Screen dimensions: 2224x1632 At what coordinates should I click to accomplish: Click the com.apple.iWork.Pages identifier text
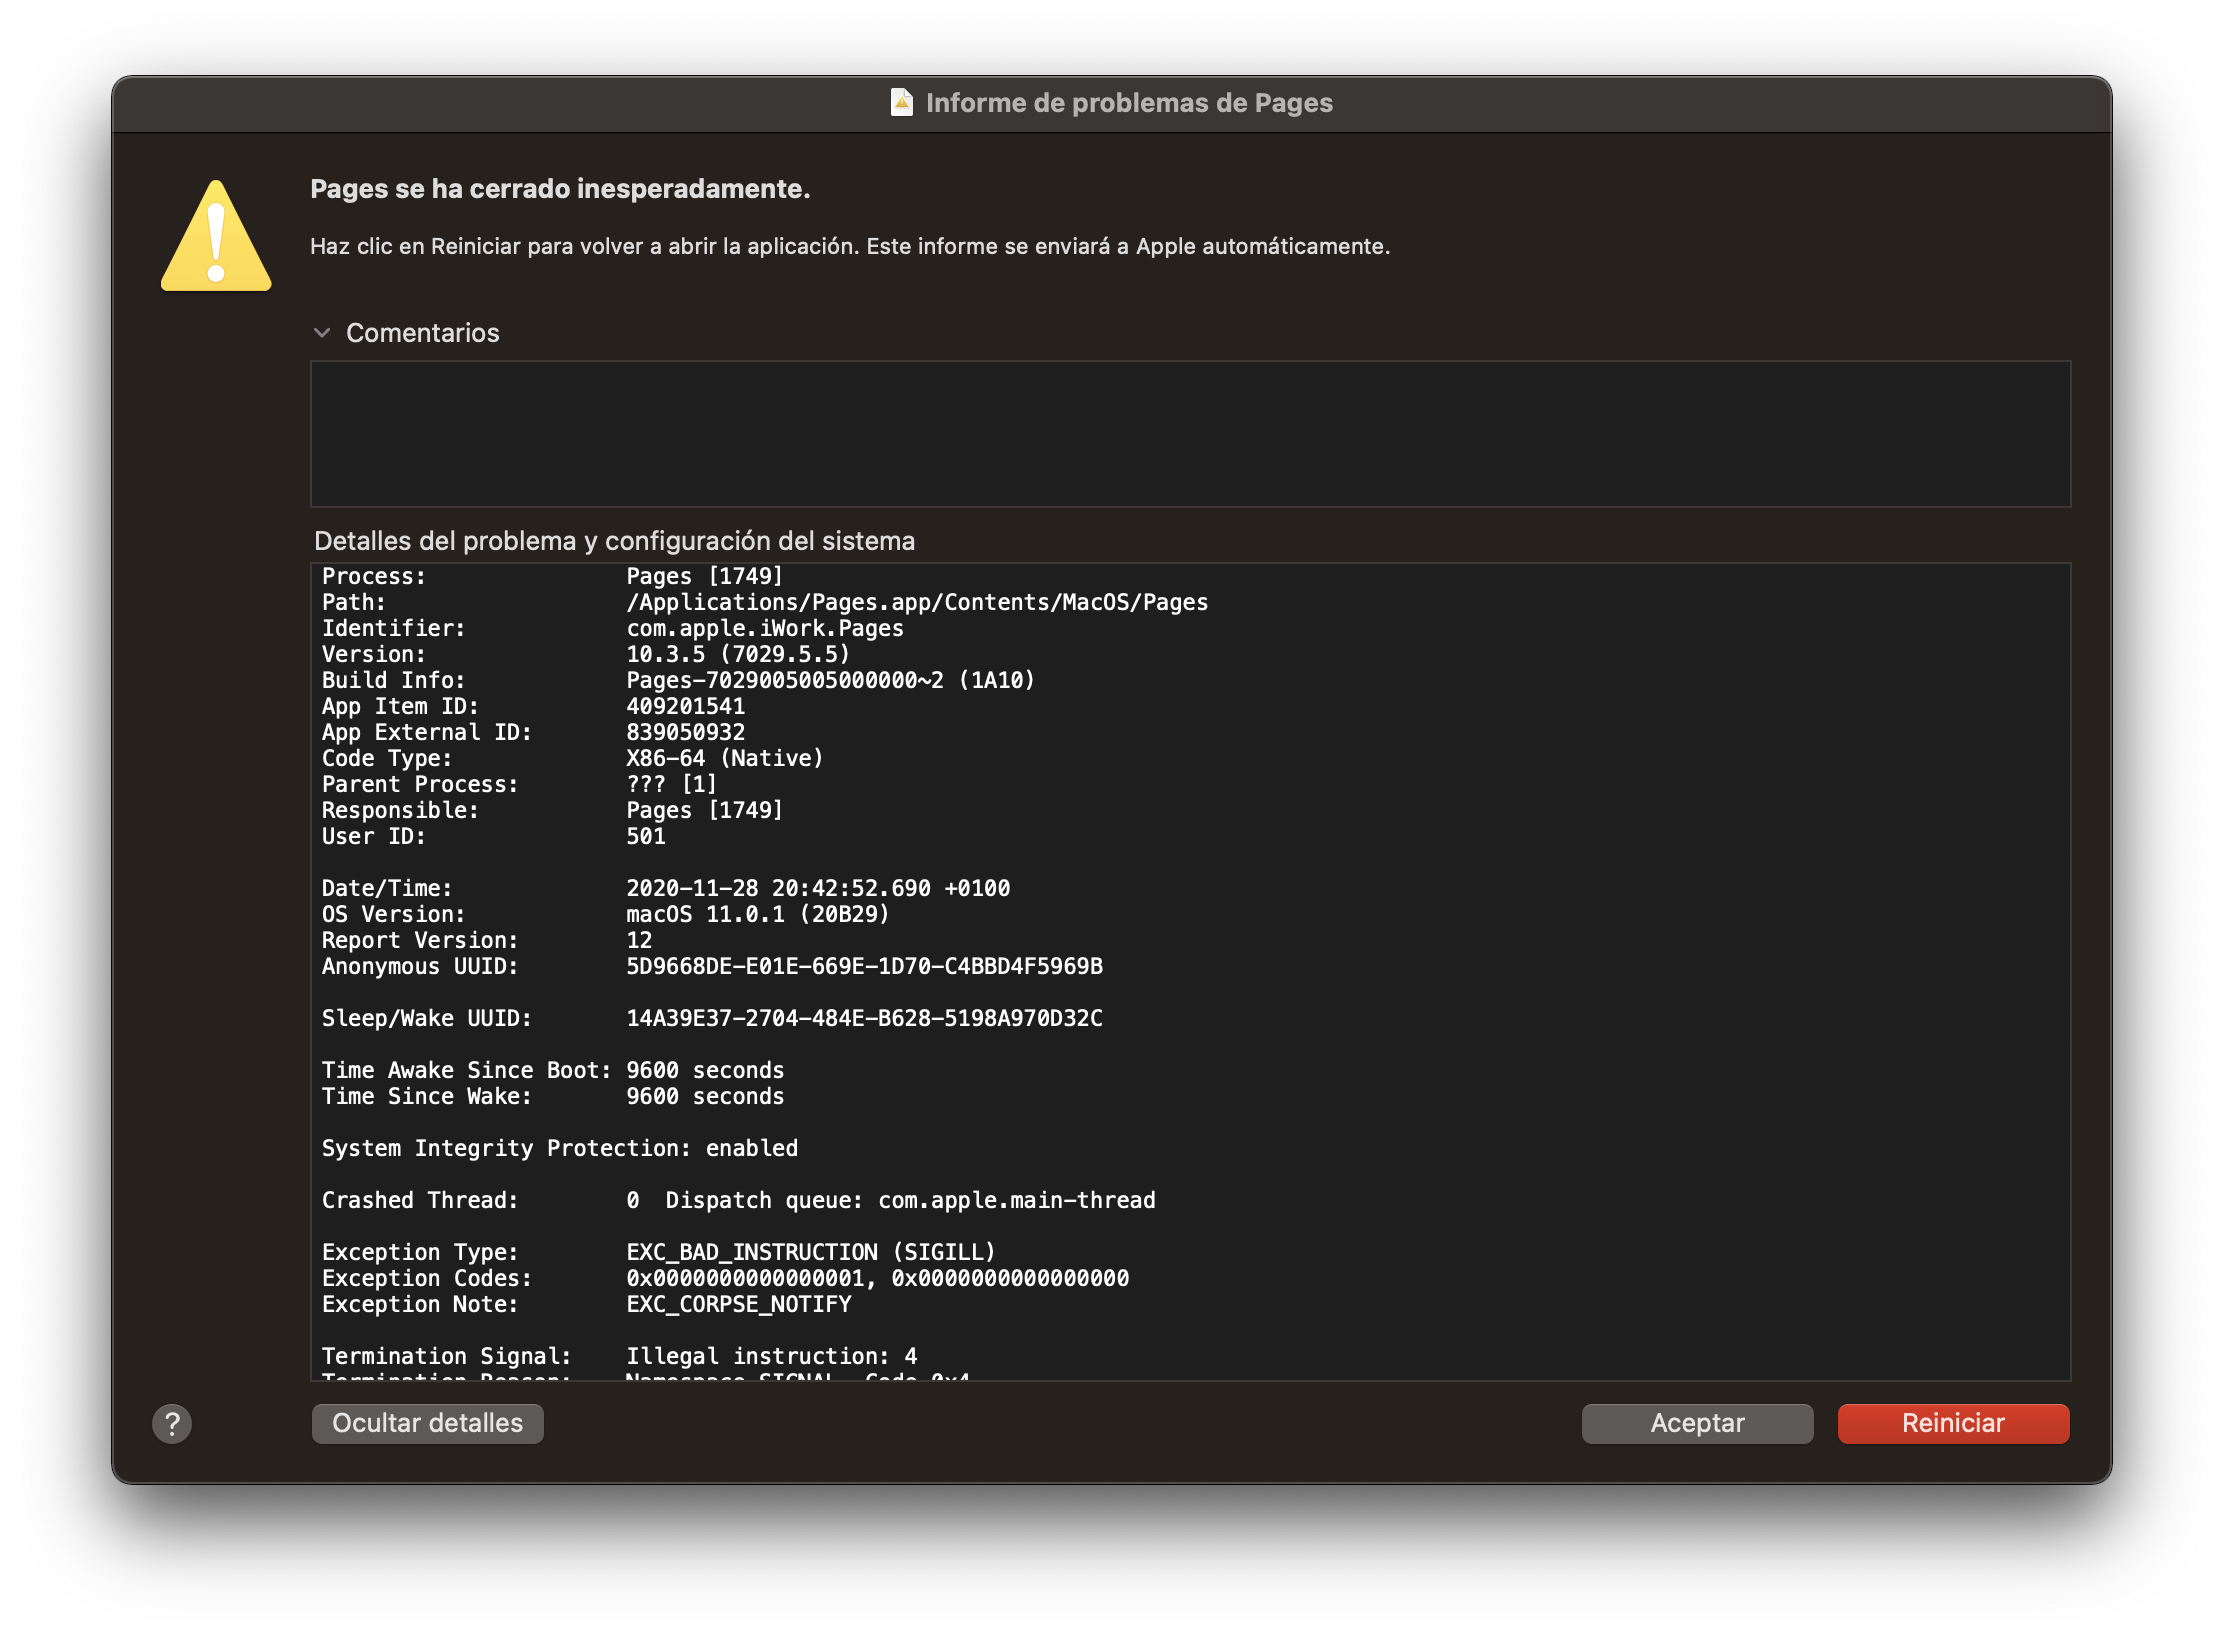(764, 628)
